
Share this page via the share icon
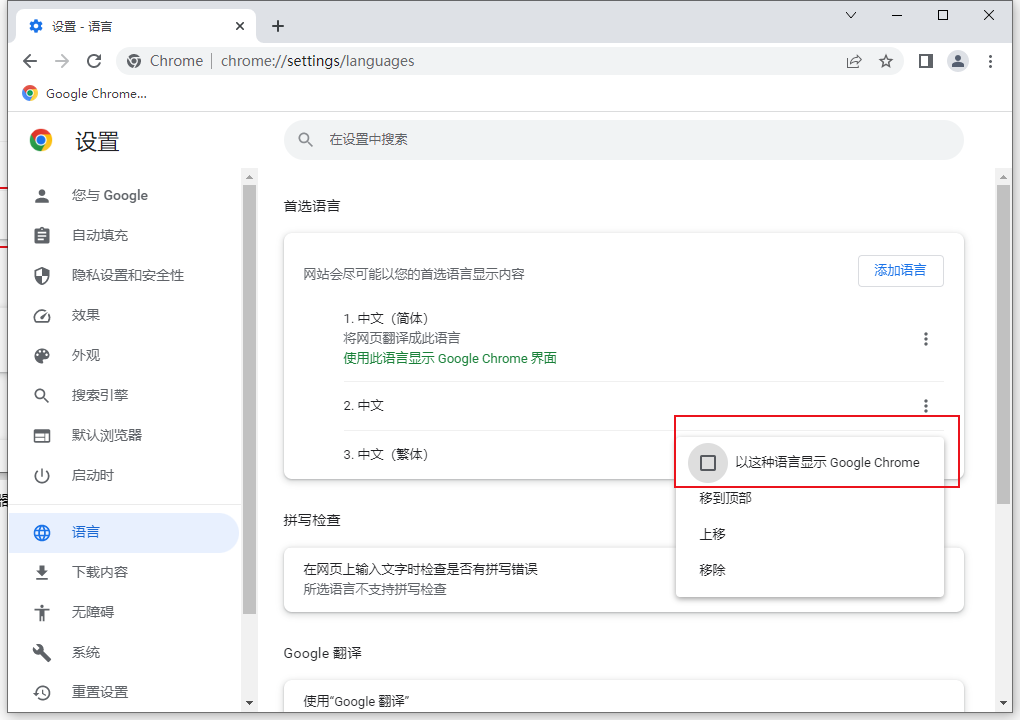coord(853,61)
